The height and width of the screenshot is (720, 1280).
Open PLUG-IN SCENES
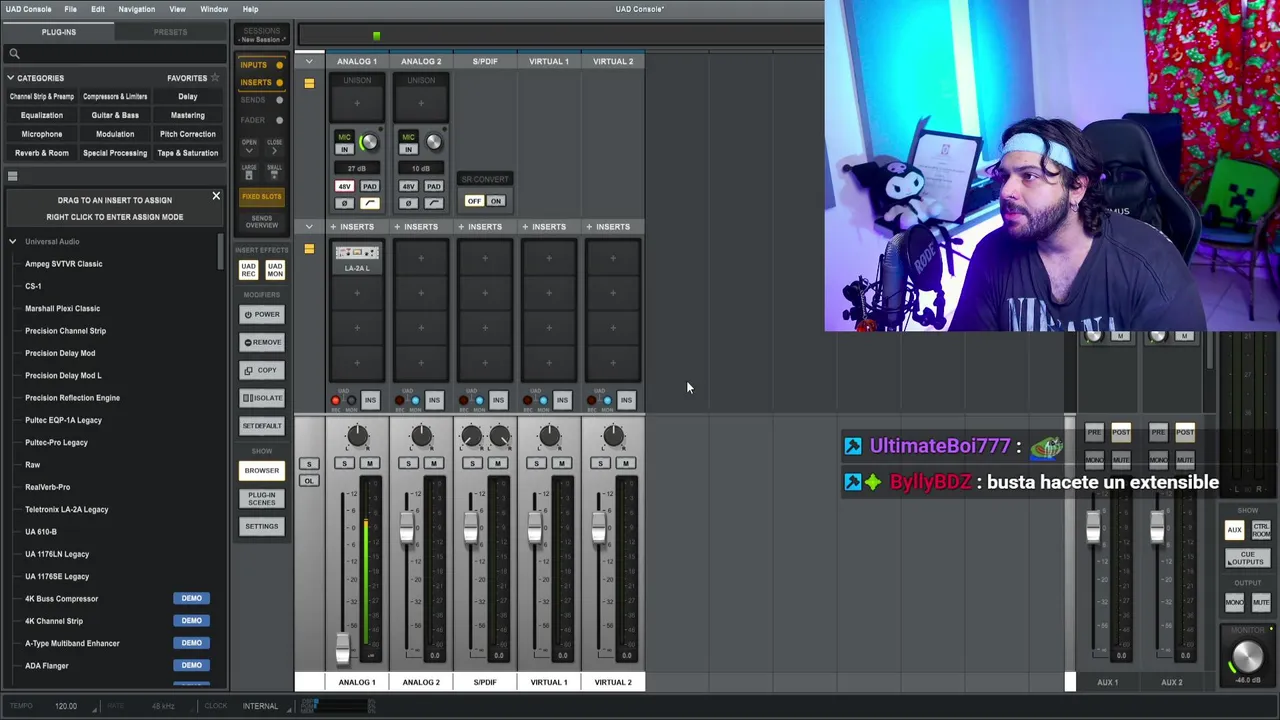pos(262,498)
